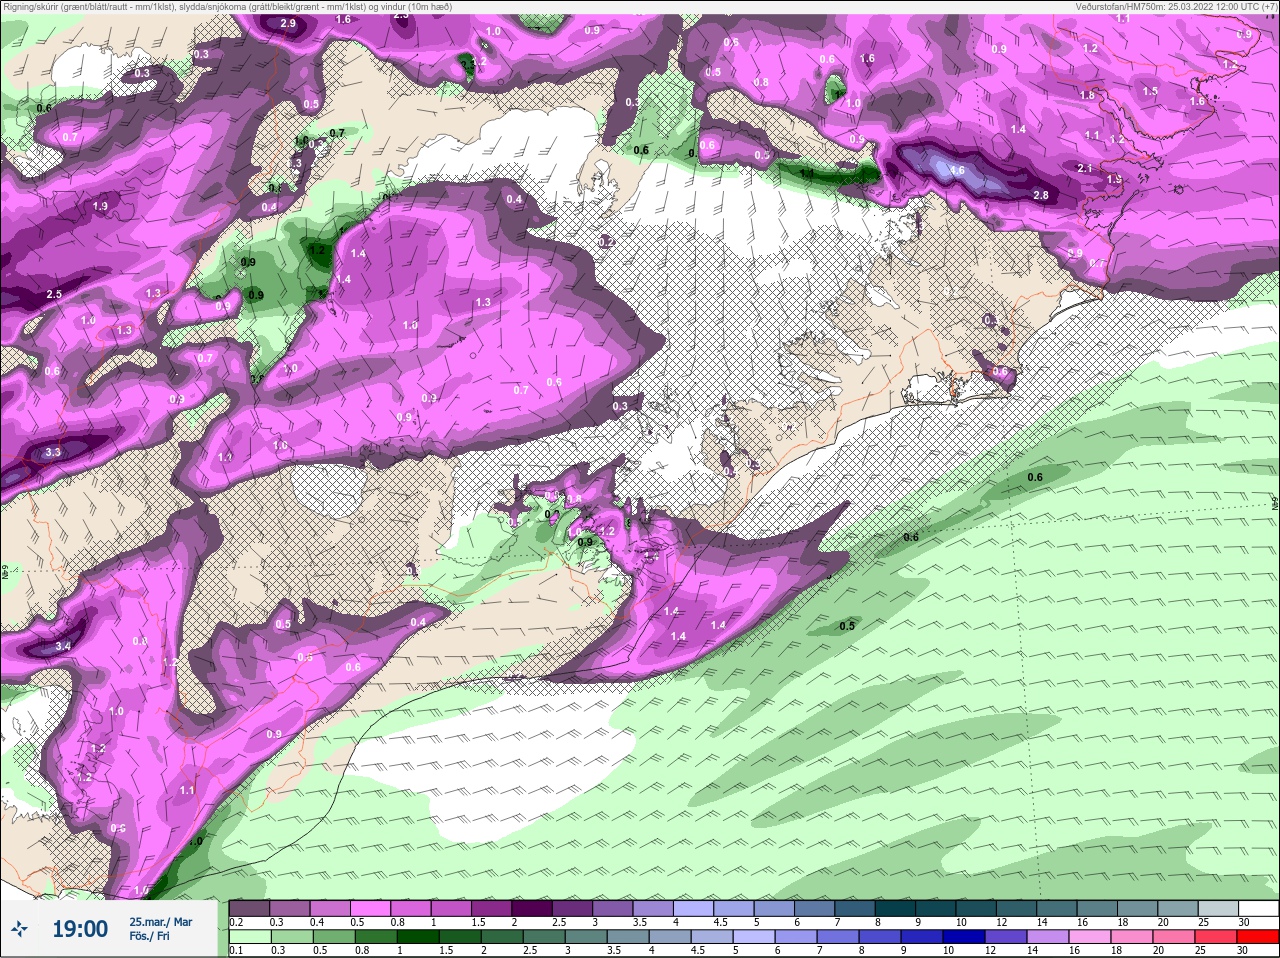1280x958 pixels.
Task: Click the dark green 1 swatch in lower legend
Action: (416, 937)
